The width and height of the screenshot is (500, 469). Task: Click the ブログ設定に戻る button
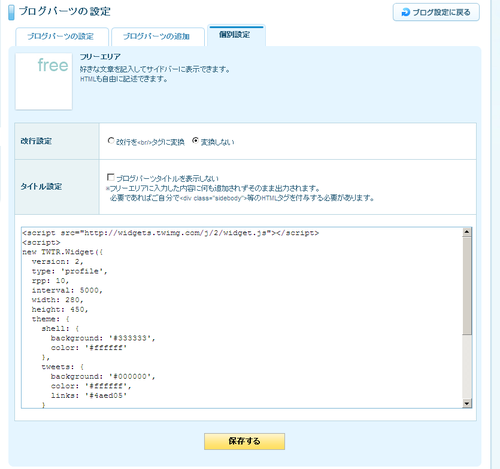point(436,12)
